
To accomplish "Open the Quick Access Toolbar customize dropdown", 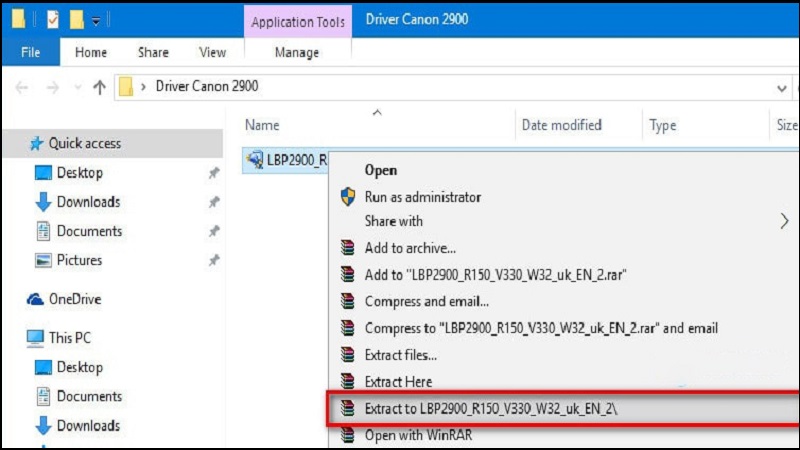I will pyautogui.click(x=95, y=20).
